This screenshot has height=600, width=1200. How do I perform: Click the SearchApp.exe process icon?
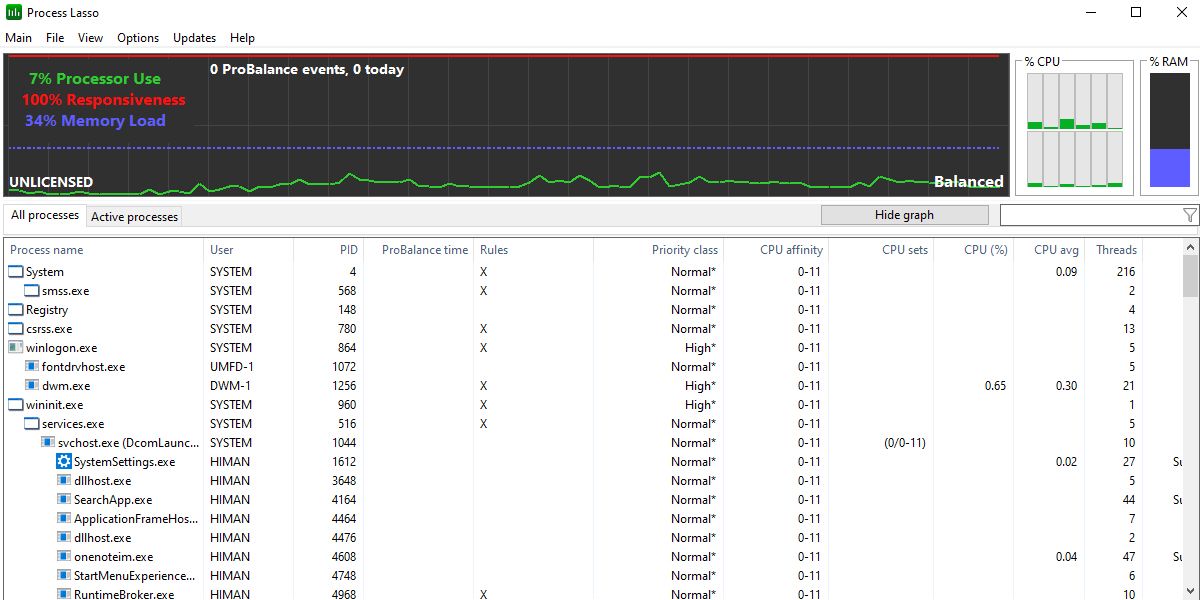(64, 500)
